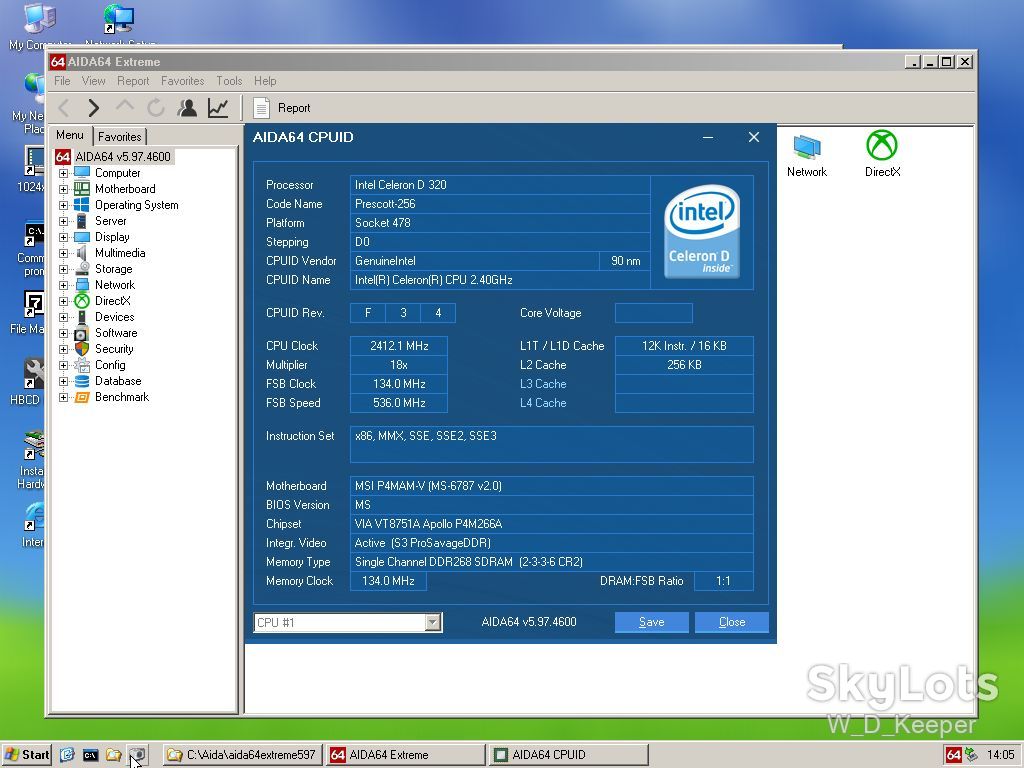Click the Back arrow in AIDA64 toolbar
Image resolution: width=1024 pixels, height=768 pixels.
tap(64, 108)
